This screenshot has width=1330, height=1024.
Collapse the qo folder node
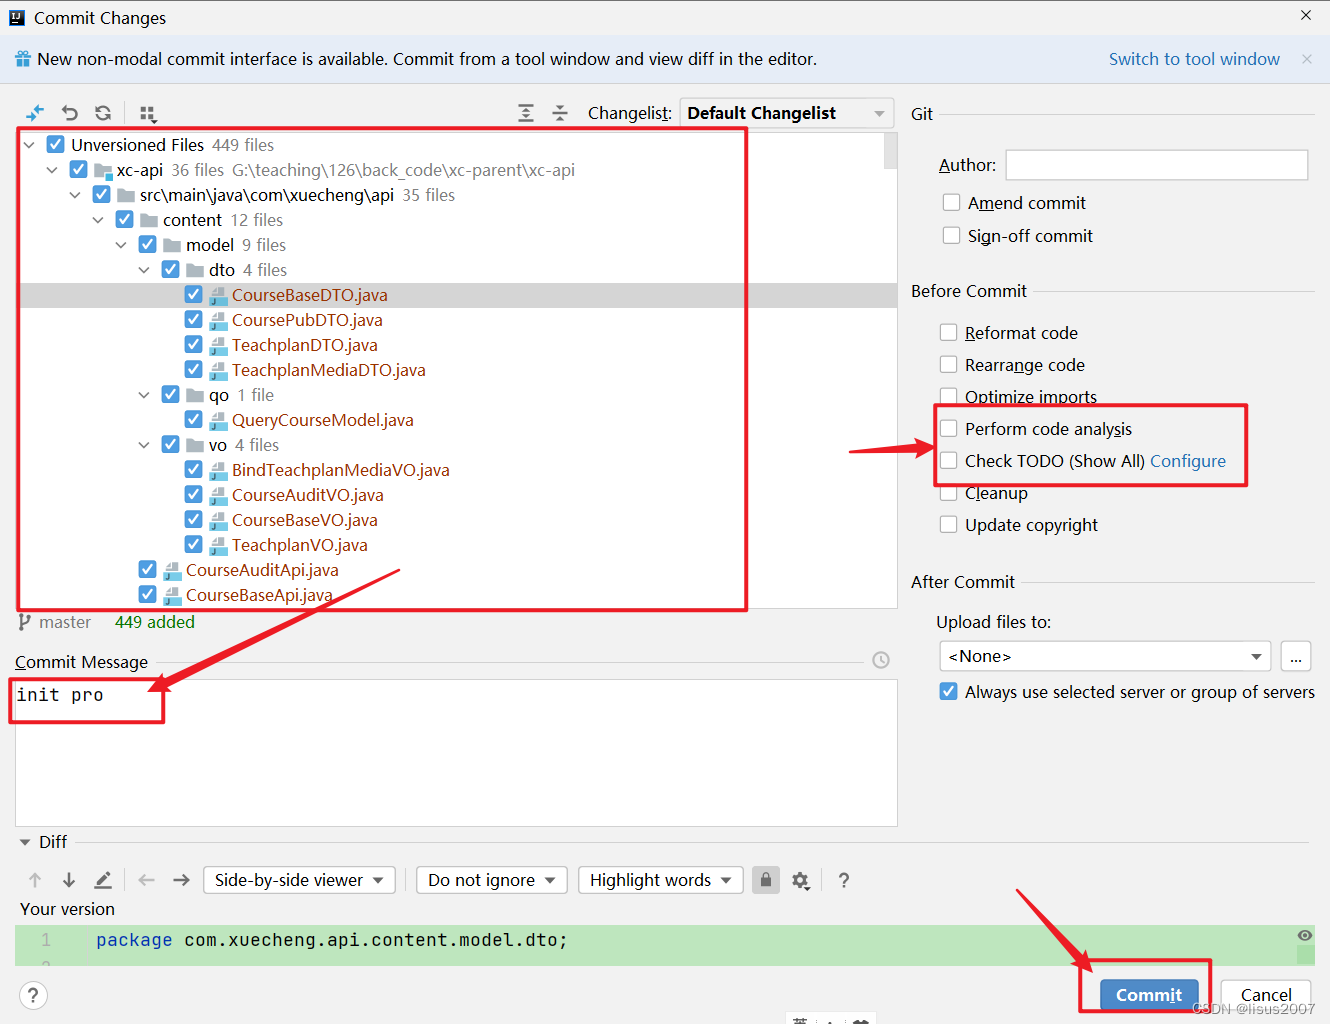(x=144, y=395)
